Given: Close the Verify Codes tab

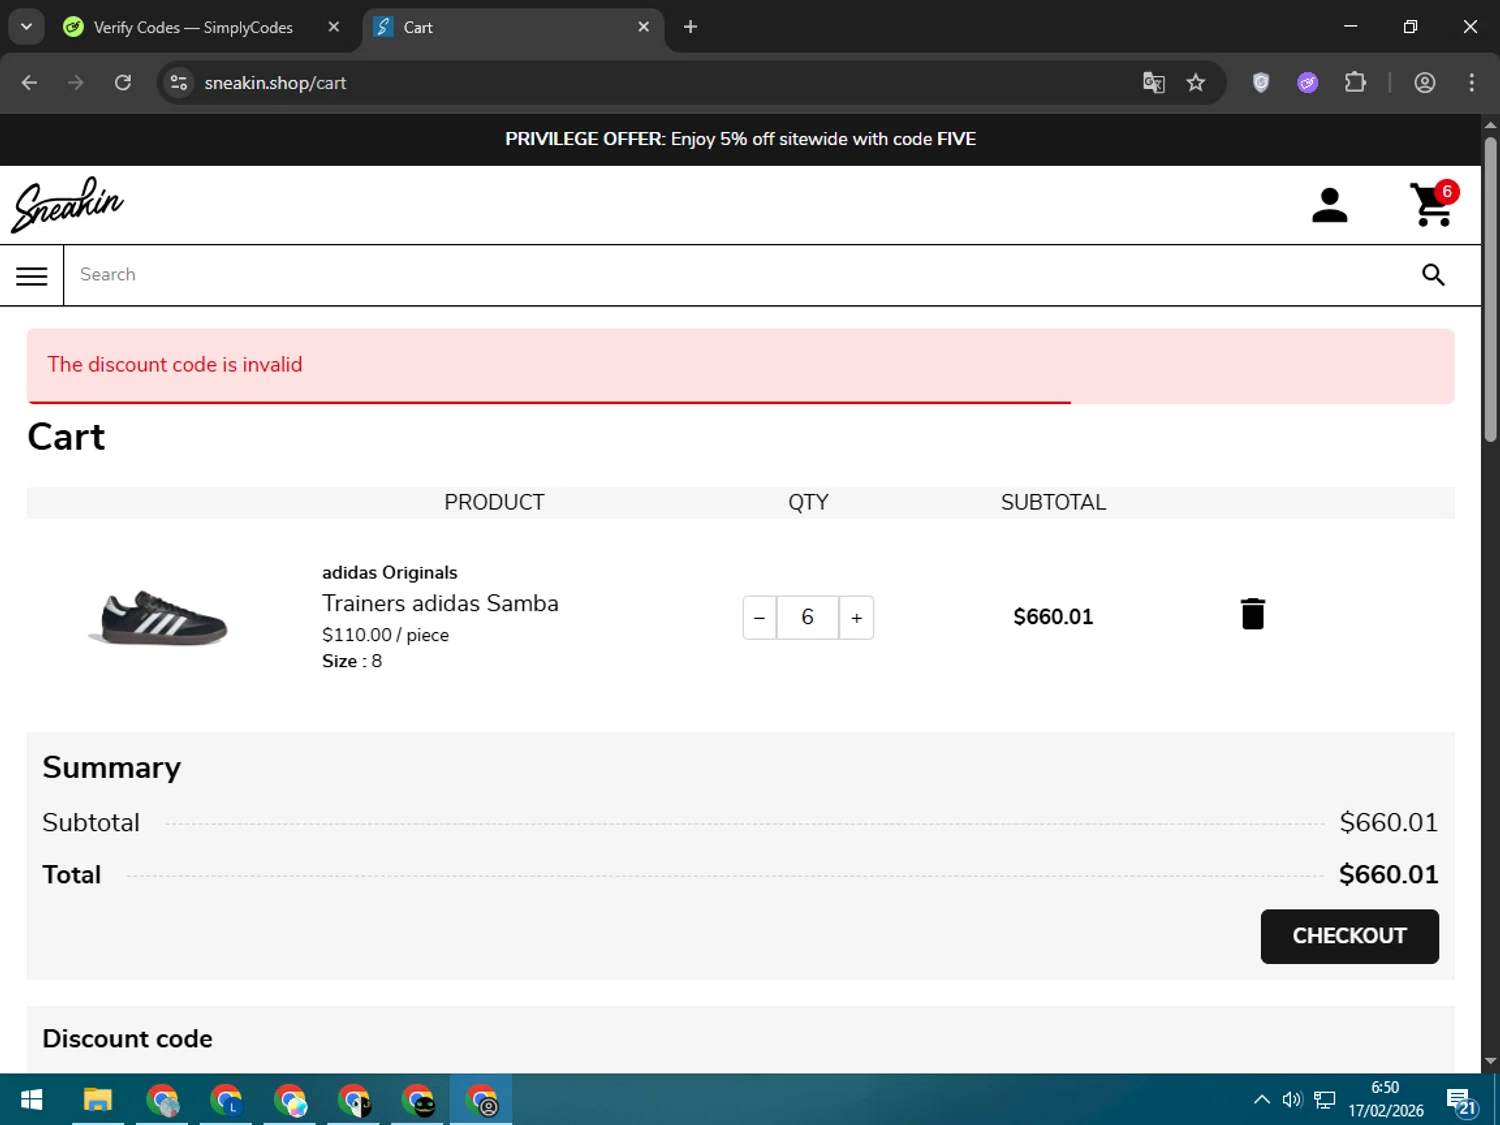Looking at the screenshot, I should (334, 27).
